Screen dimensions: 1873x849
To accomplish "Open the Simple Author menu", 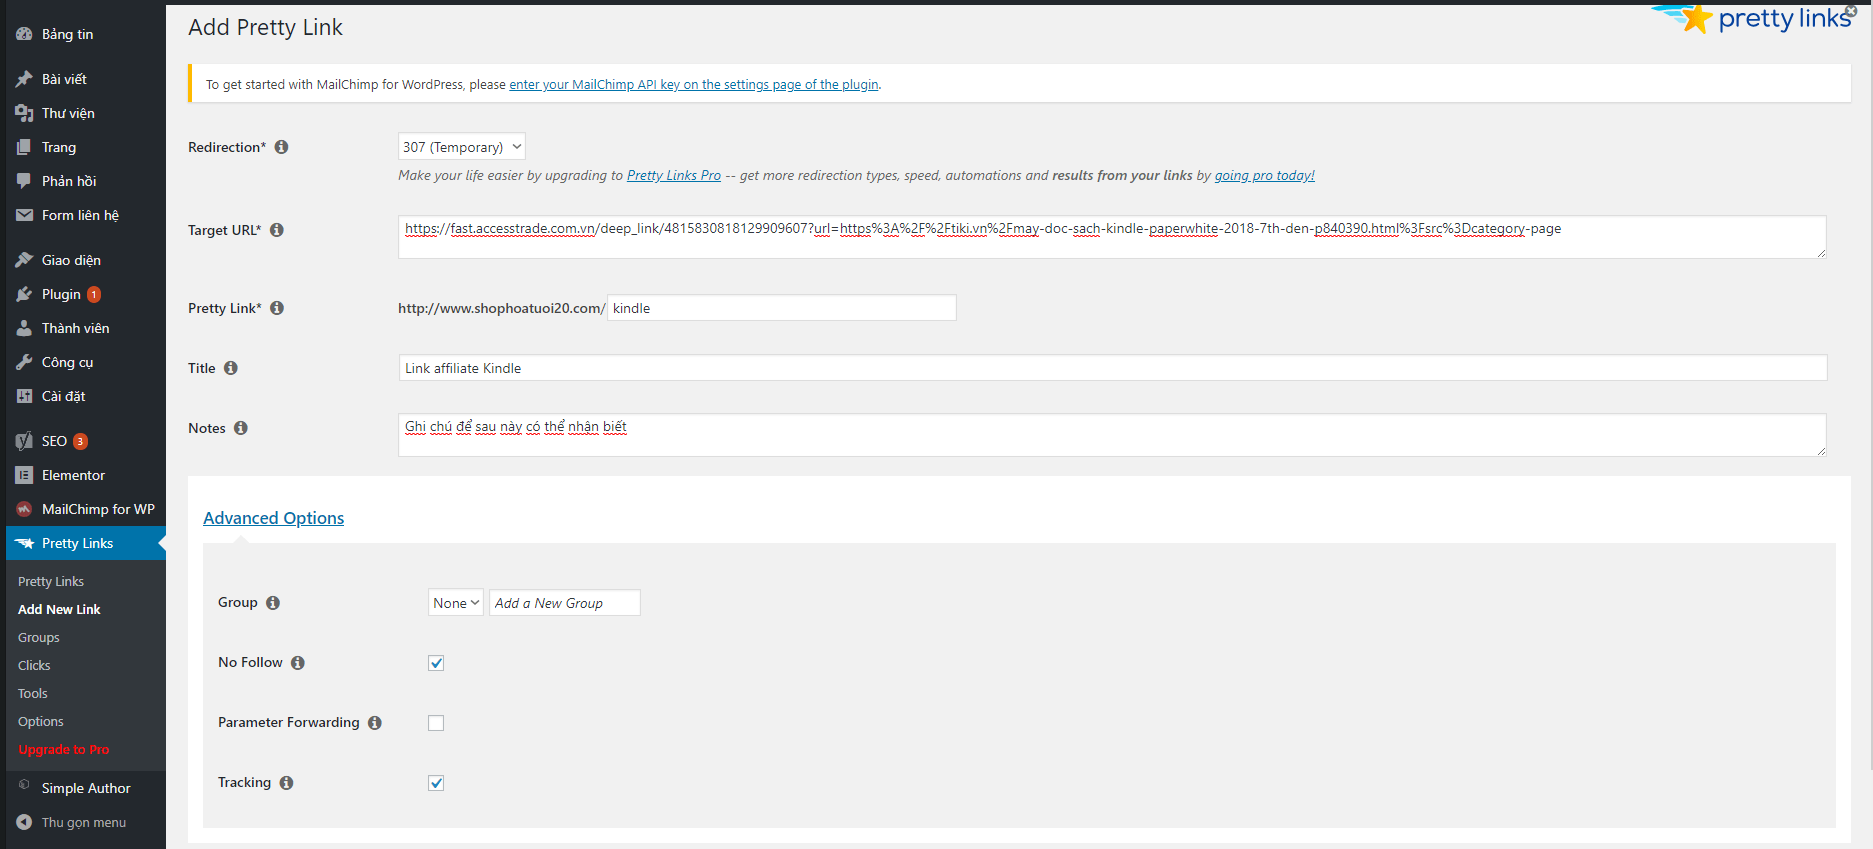I will coord(86,788).
